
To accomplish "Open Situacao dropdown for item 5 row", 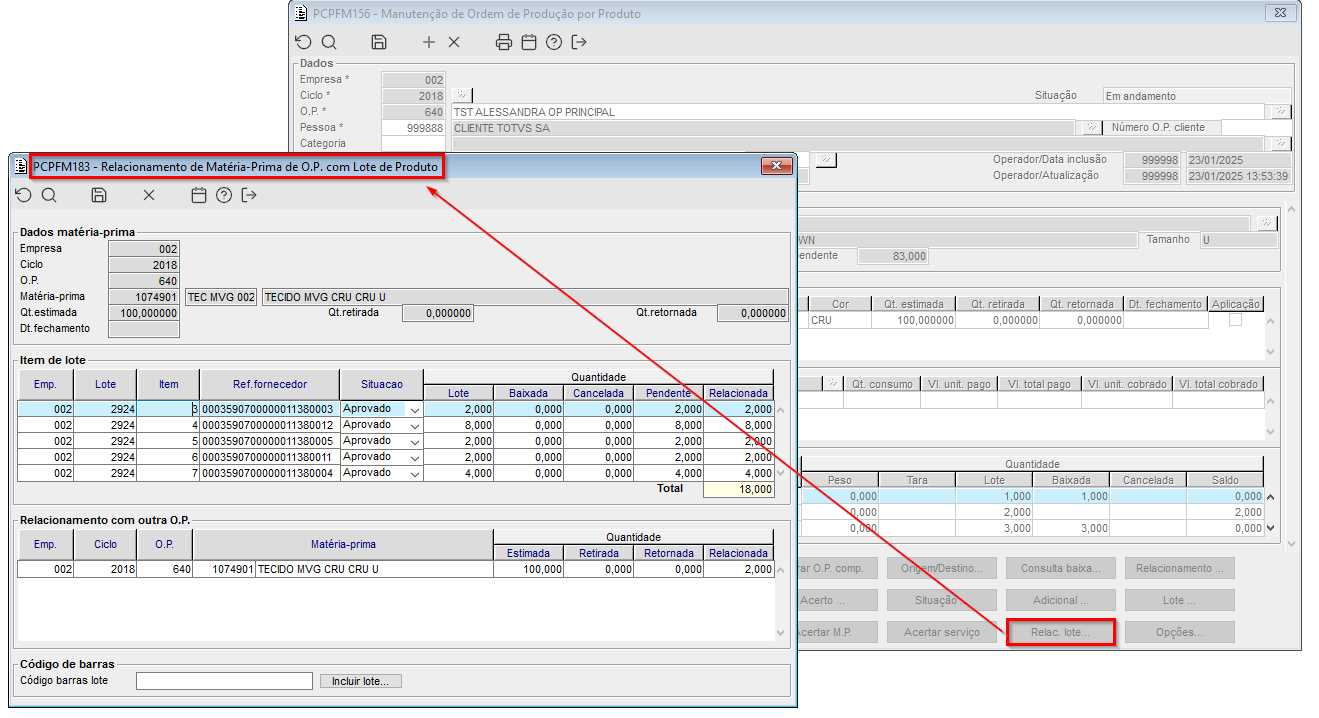I will [x=415, y=441].
